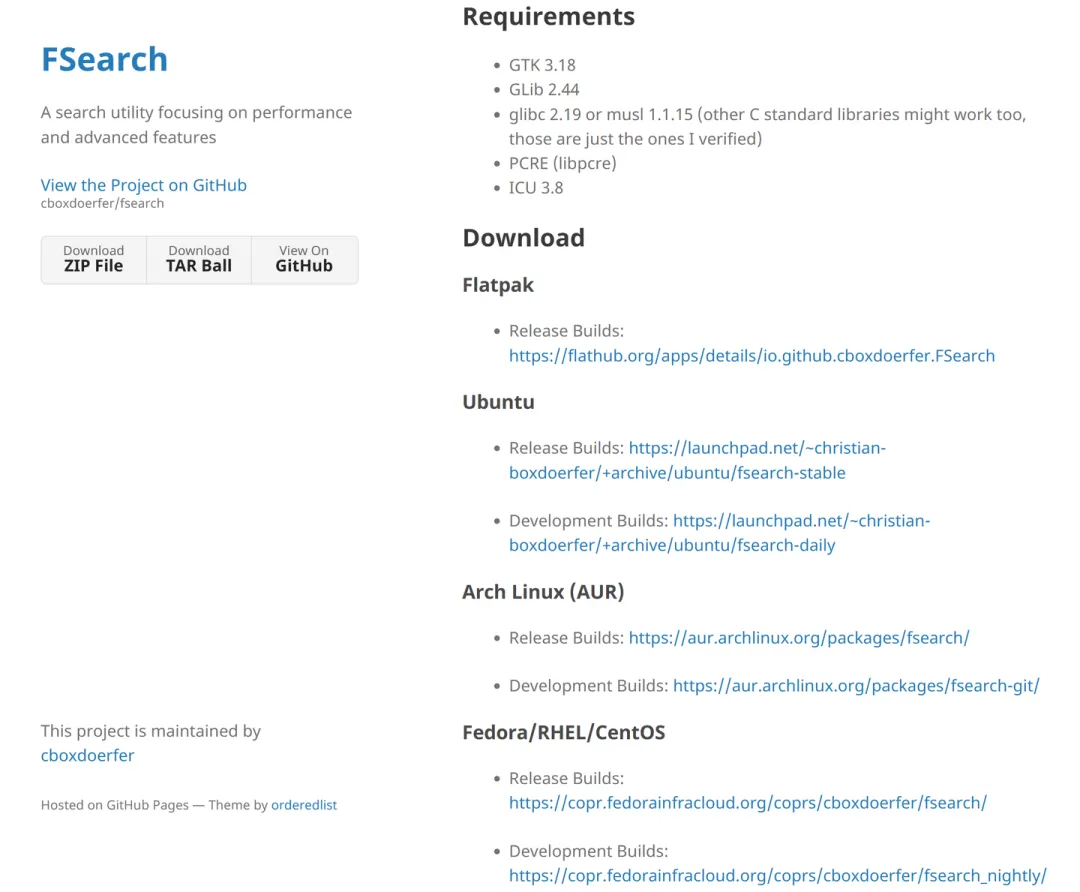Open the cboxdoerfer maintainer profile link
Viewport: 1080px width, 892px height.
pos(87,756)
